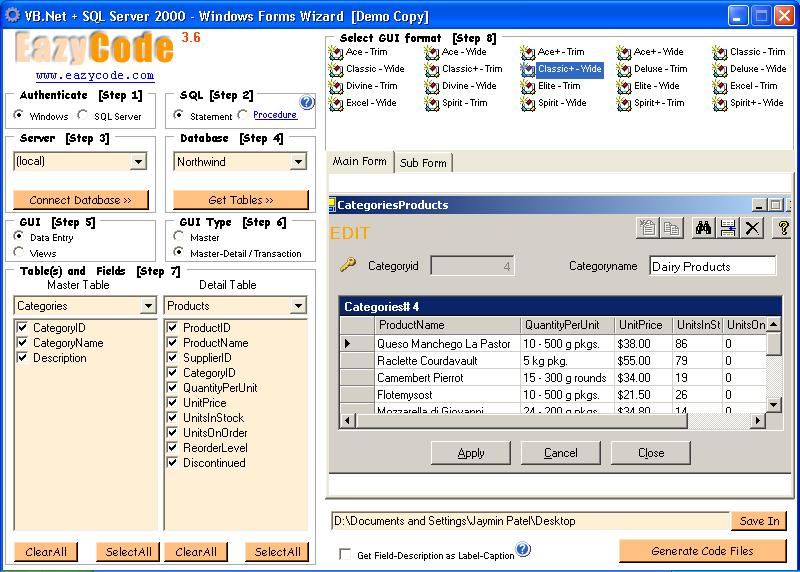800x572 pixels.
Task: Select SQL Server authentication option
Action: [82, 115]
